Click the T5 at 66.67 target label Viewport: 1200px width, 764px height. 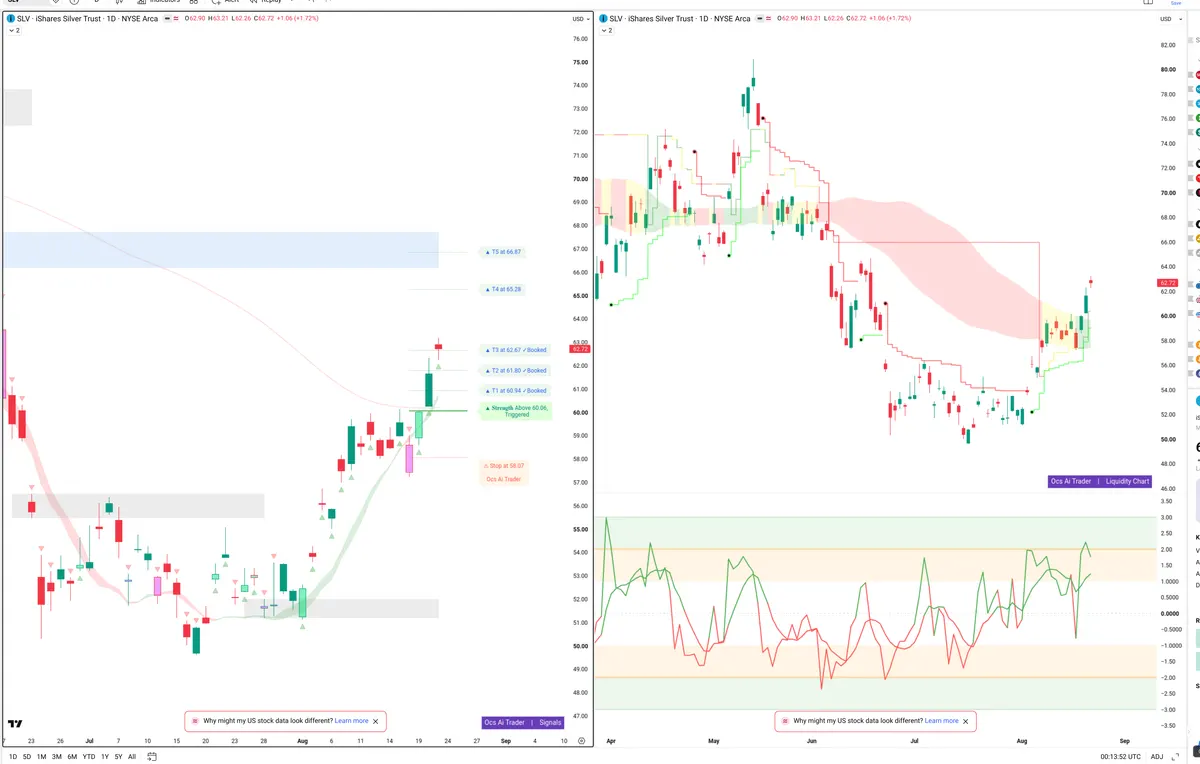501,252
